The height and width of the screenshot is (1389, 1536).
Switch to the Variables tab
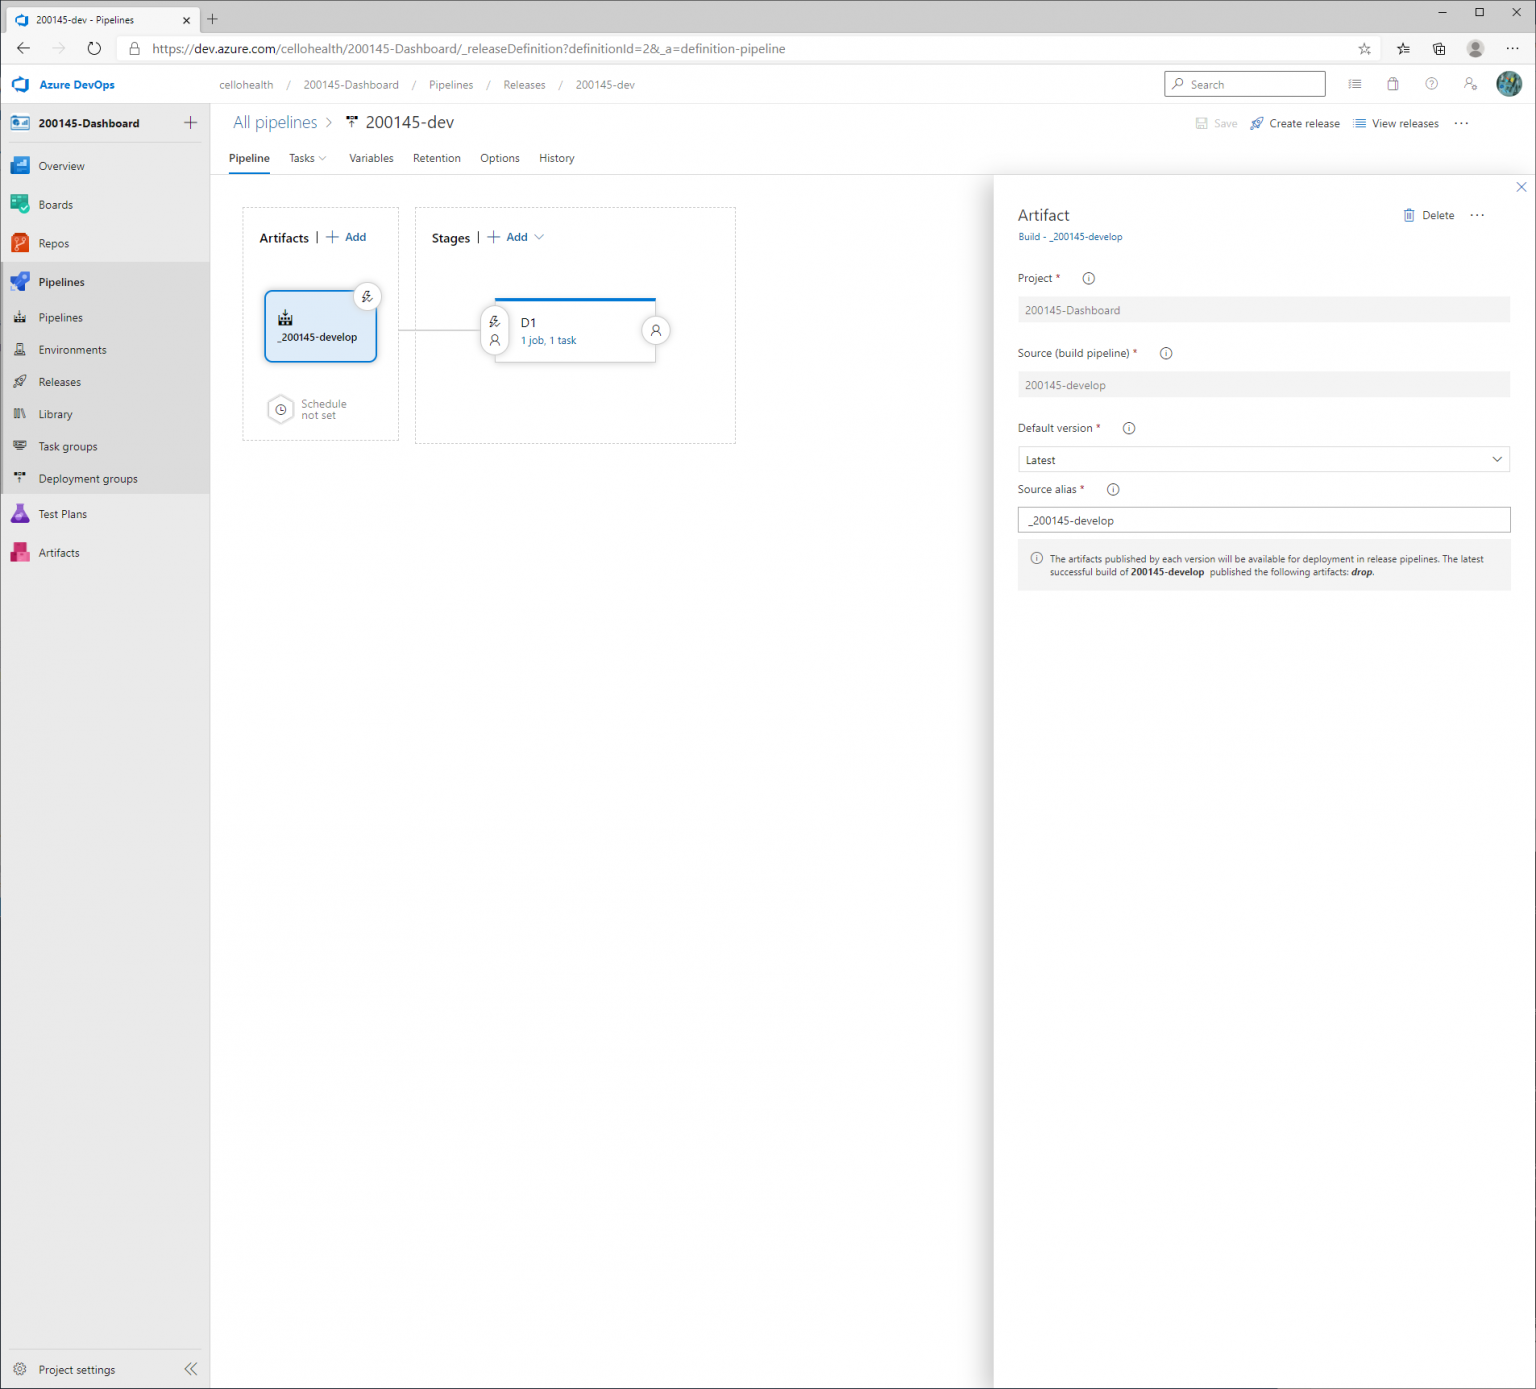coord(371,158)
